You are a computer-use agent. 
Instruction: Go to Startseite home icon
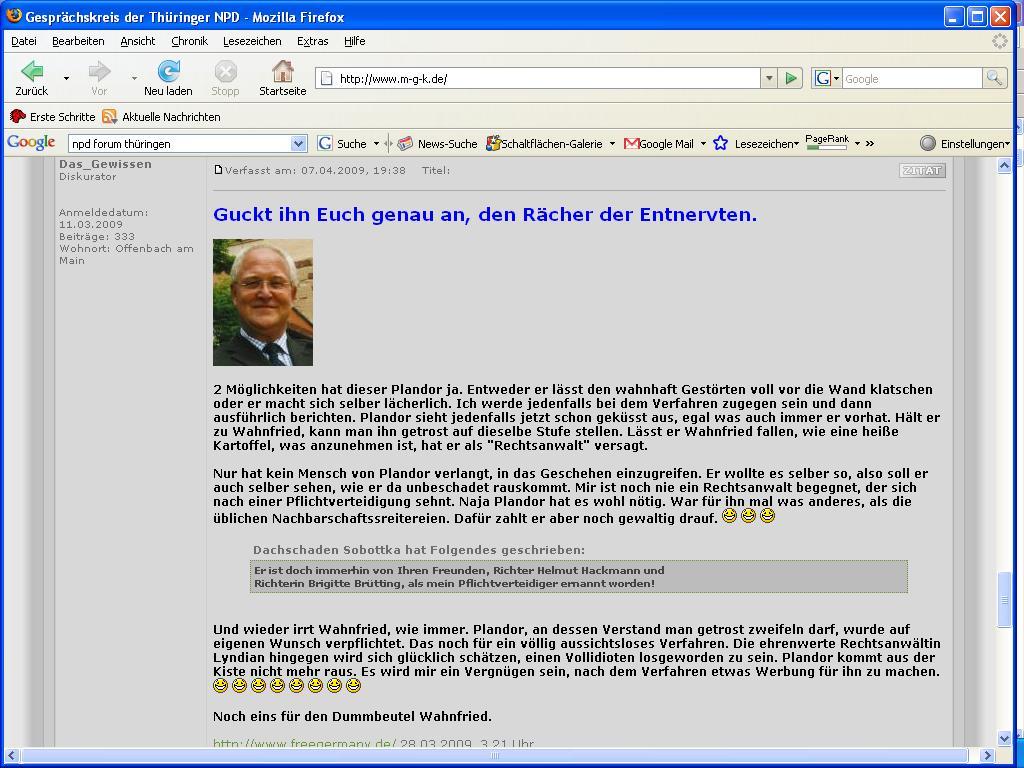click(x=282, y=72)
